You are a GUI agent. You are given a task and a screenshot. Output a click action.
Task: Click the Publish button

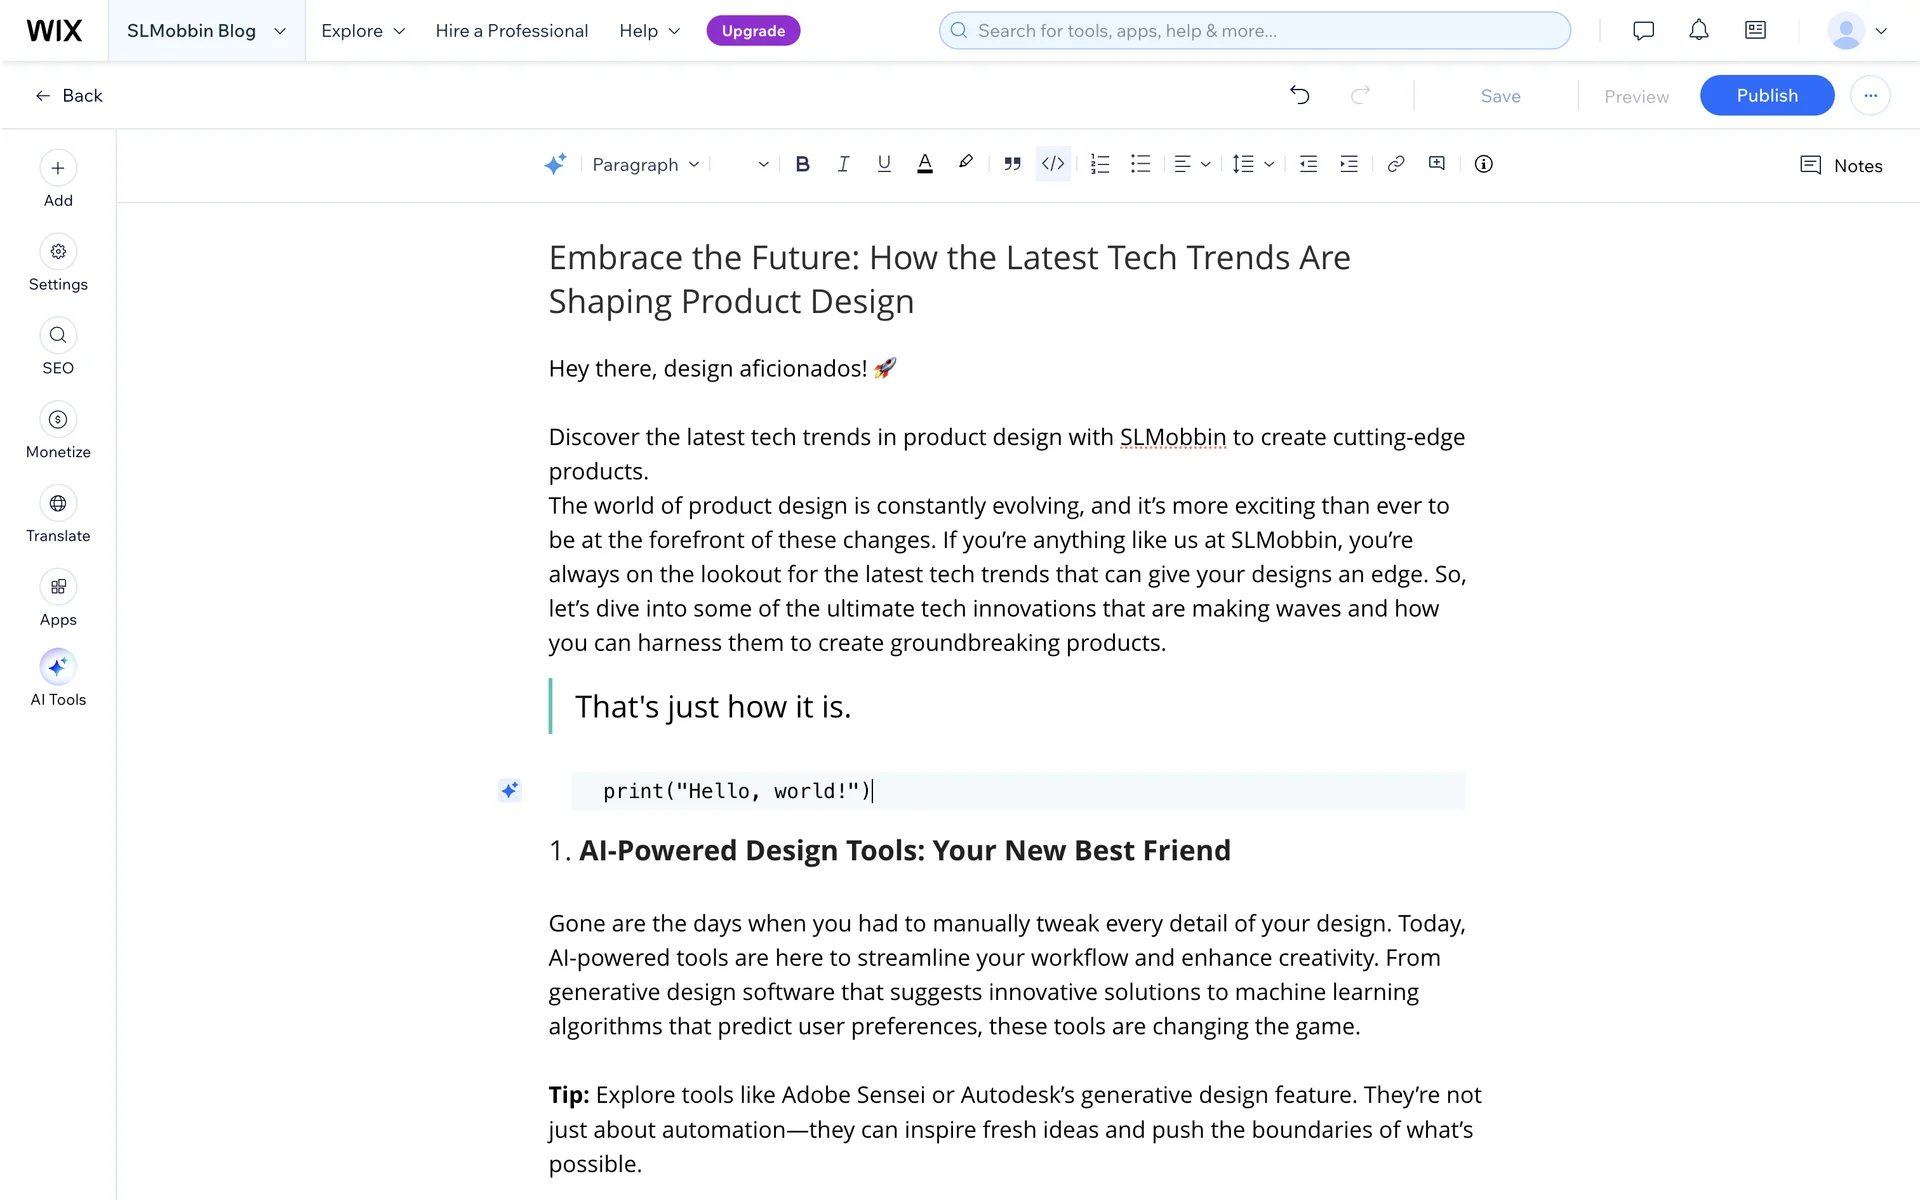[x=1766, y=96]
